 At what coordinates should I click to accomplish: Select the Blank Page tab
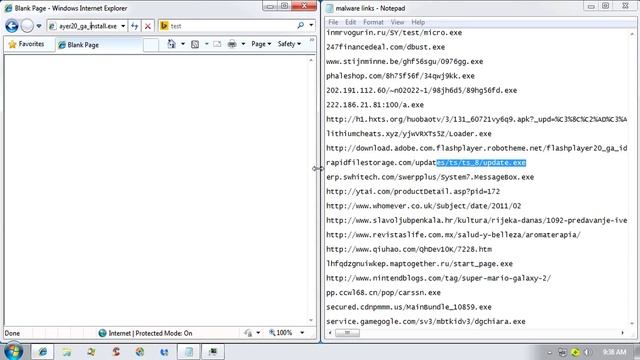click(98, 45)
